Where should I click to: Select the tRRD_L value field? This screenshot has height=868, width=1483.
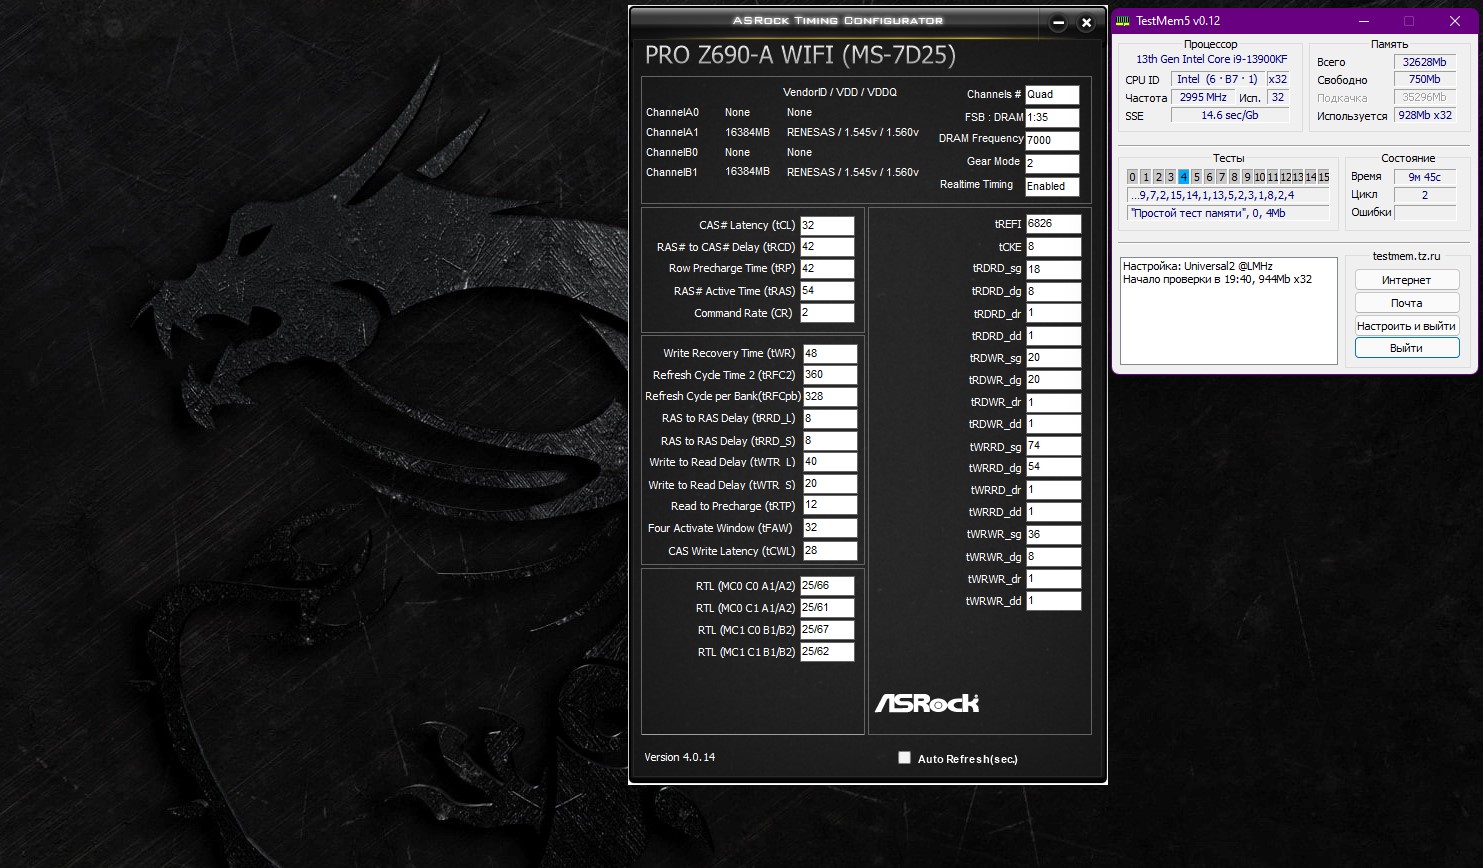click(x=830, y=419)
